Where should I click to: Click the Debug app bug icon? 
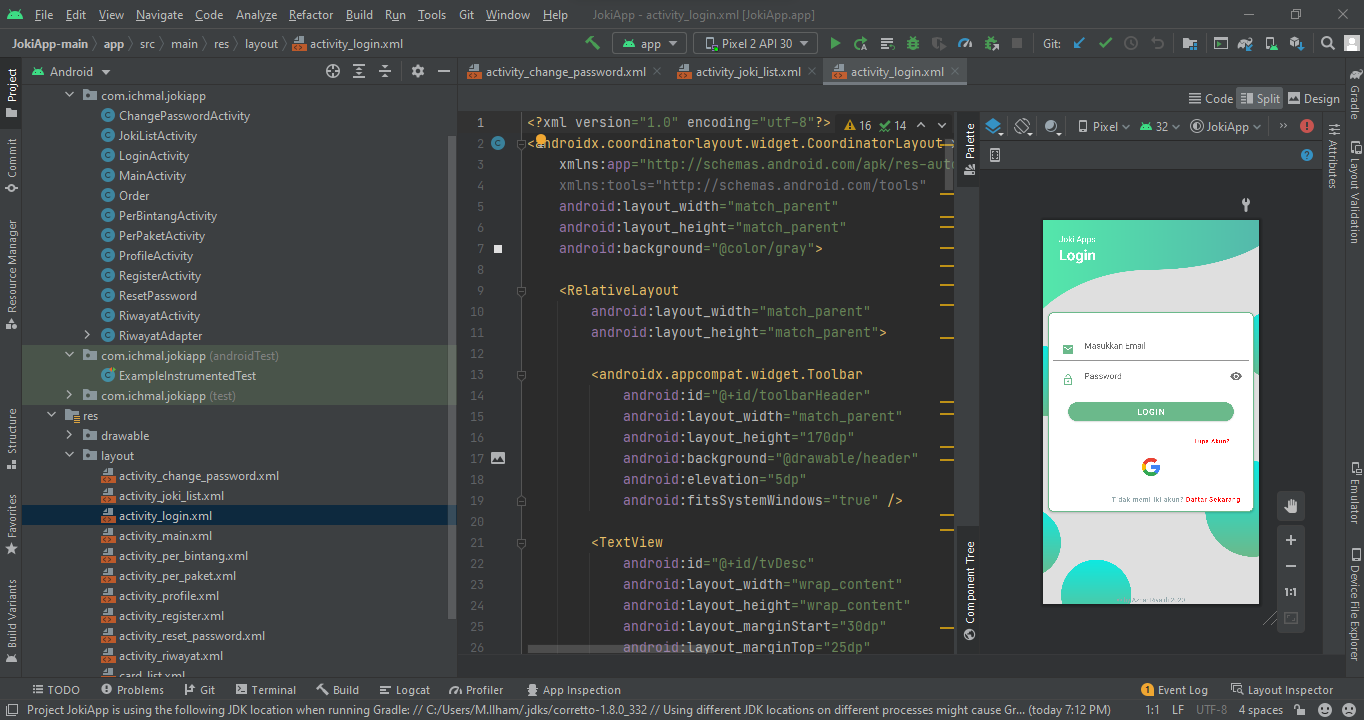click(x=913, y=44)
